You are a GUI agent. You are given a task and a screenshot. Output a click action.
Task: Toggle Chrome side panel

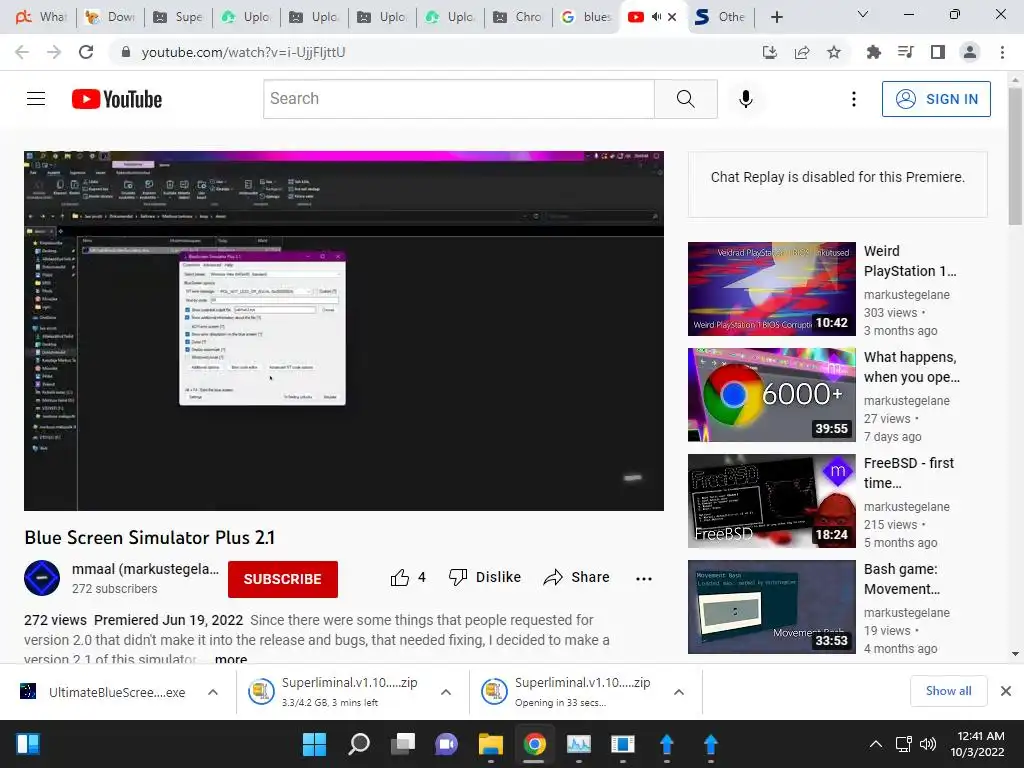pyautogui.click(x=938, y=52)
